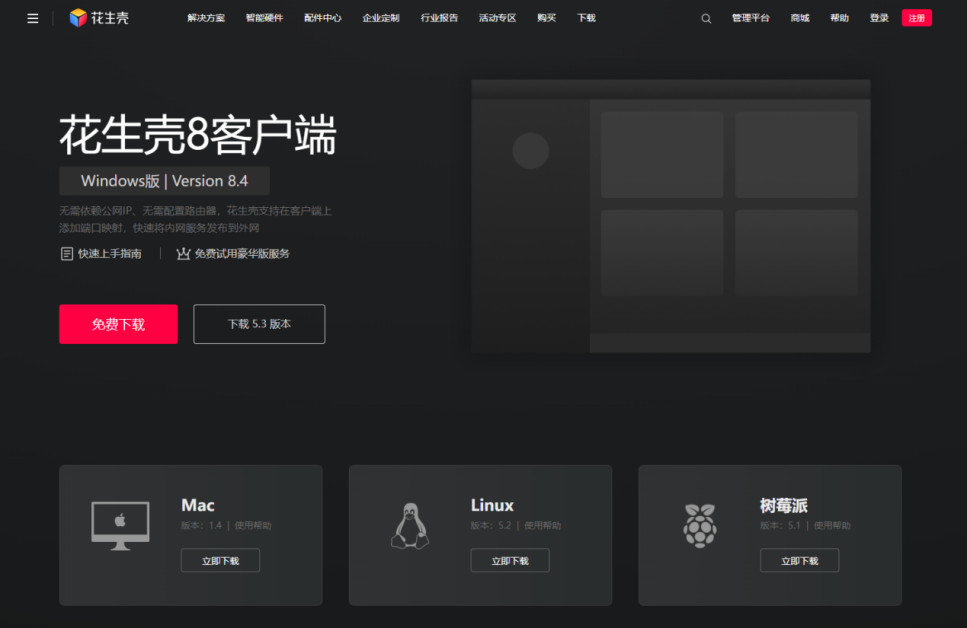The width and height of the screenshot is (967, 628).
Task: Click the Windows版 | Version 8.4 label
Action: point(164,181)
